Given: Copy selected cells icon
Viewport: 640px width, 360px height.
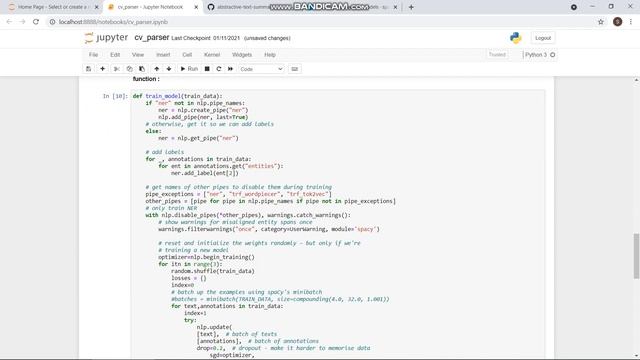Looking at the screenshot, I should point(129,69).
